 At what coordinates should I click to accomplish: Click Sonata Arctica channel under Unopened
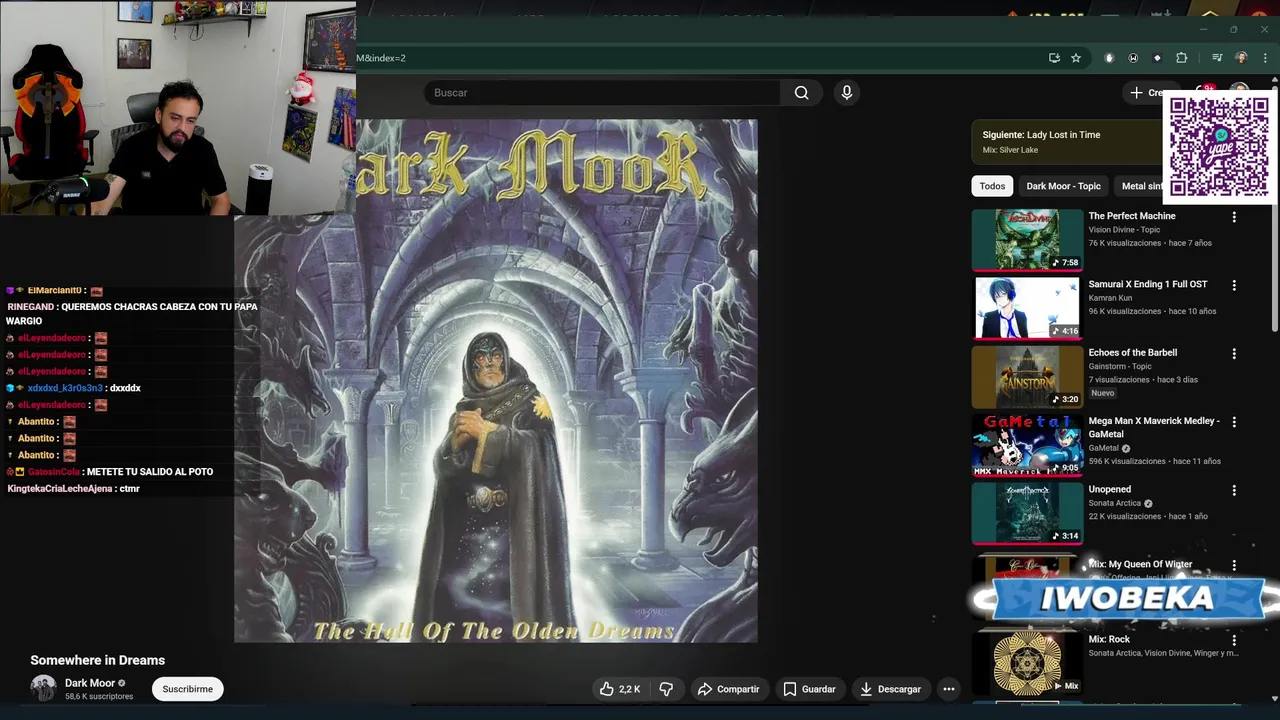click(1114, 503)
